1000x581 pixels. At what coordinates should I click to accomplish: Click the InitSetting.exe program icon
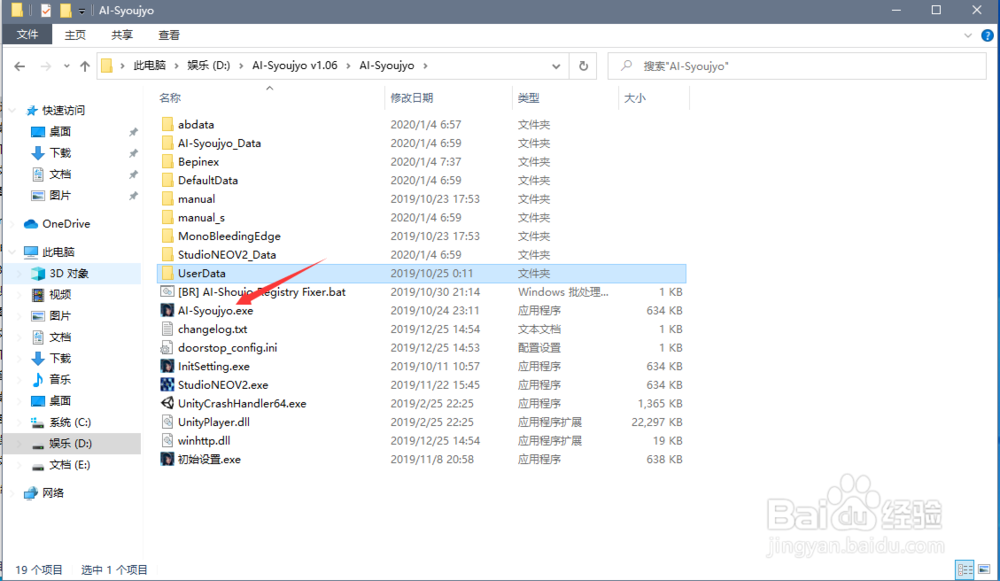[x=168, y=366]
